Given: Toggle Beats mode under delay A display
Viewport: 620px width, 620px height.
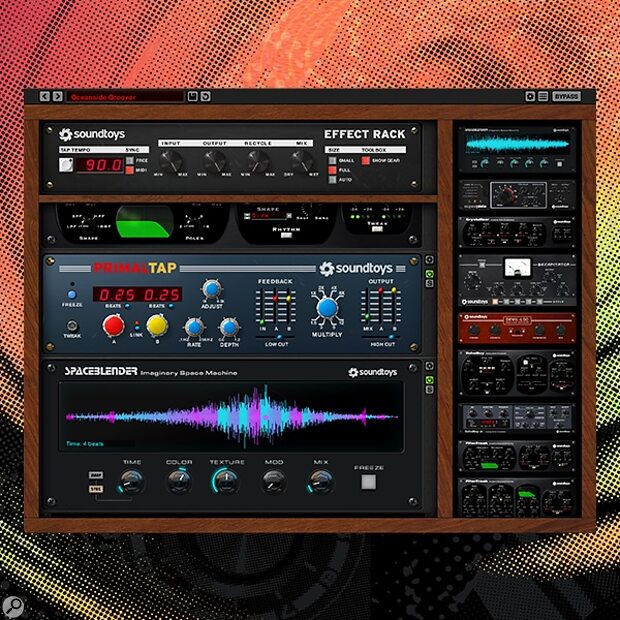Looking at the screenshot, I should 127,306.
